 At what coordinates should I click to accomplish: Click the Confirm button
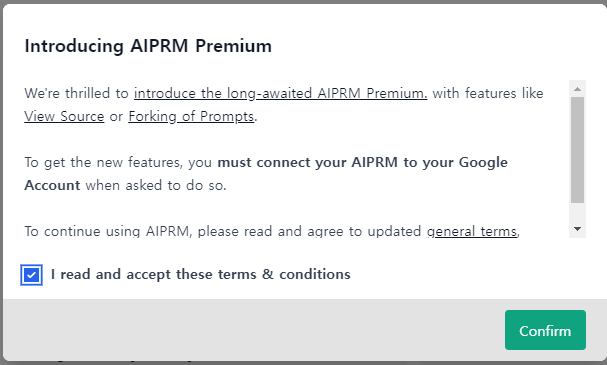[545, 330]
